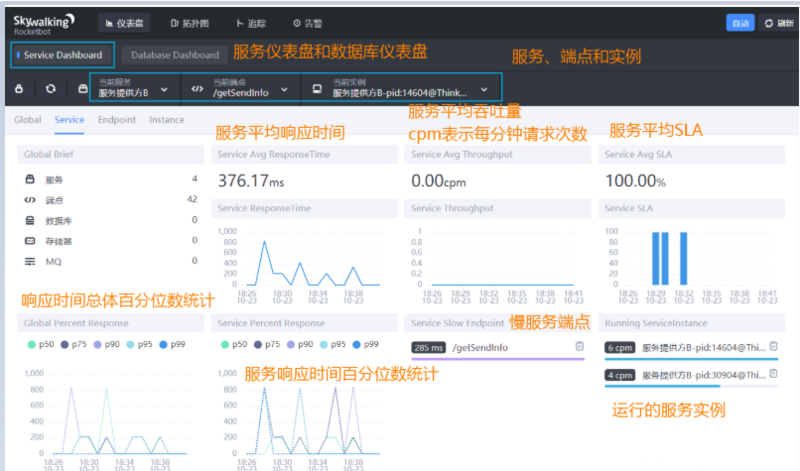
Task: Toggle p50 legend in Global Percent Response
Action: click(36, 343)
